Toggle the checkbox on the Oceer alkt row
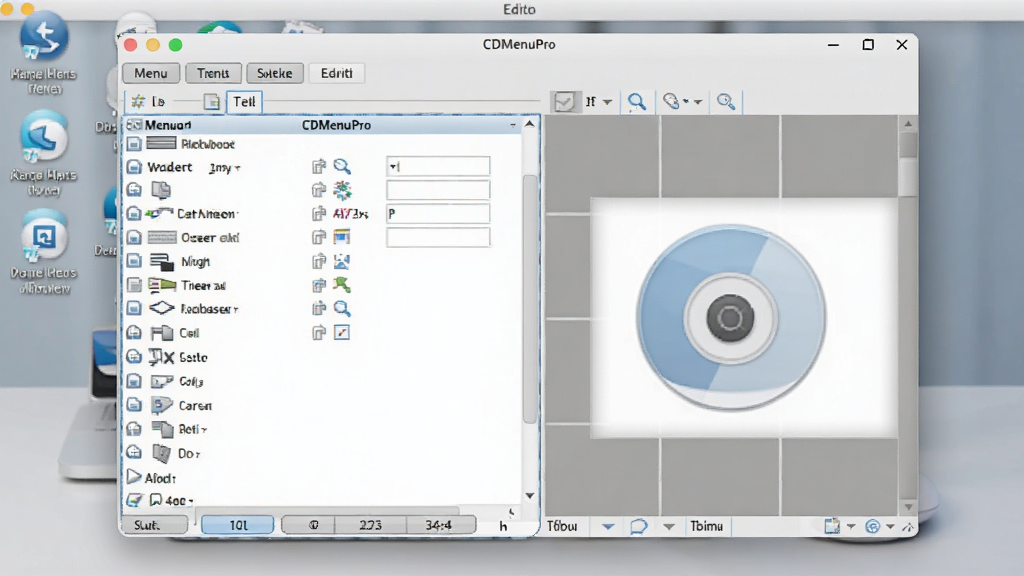 click(x=134, y=237)
